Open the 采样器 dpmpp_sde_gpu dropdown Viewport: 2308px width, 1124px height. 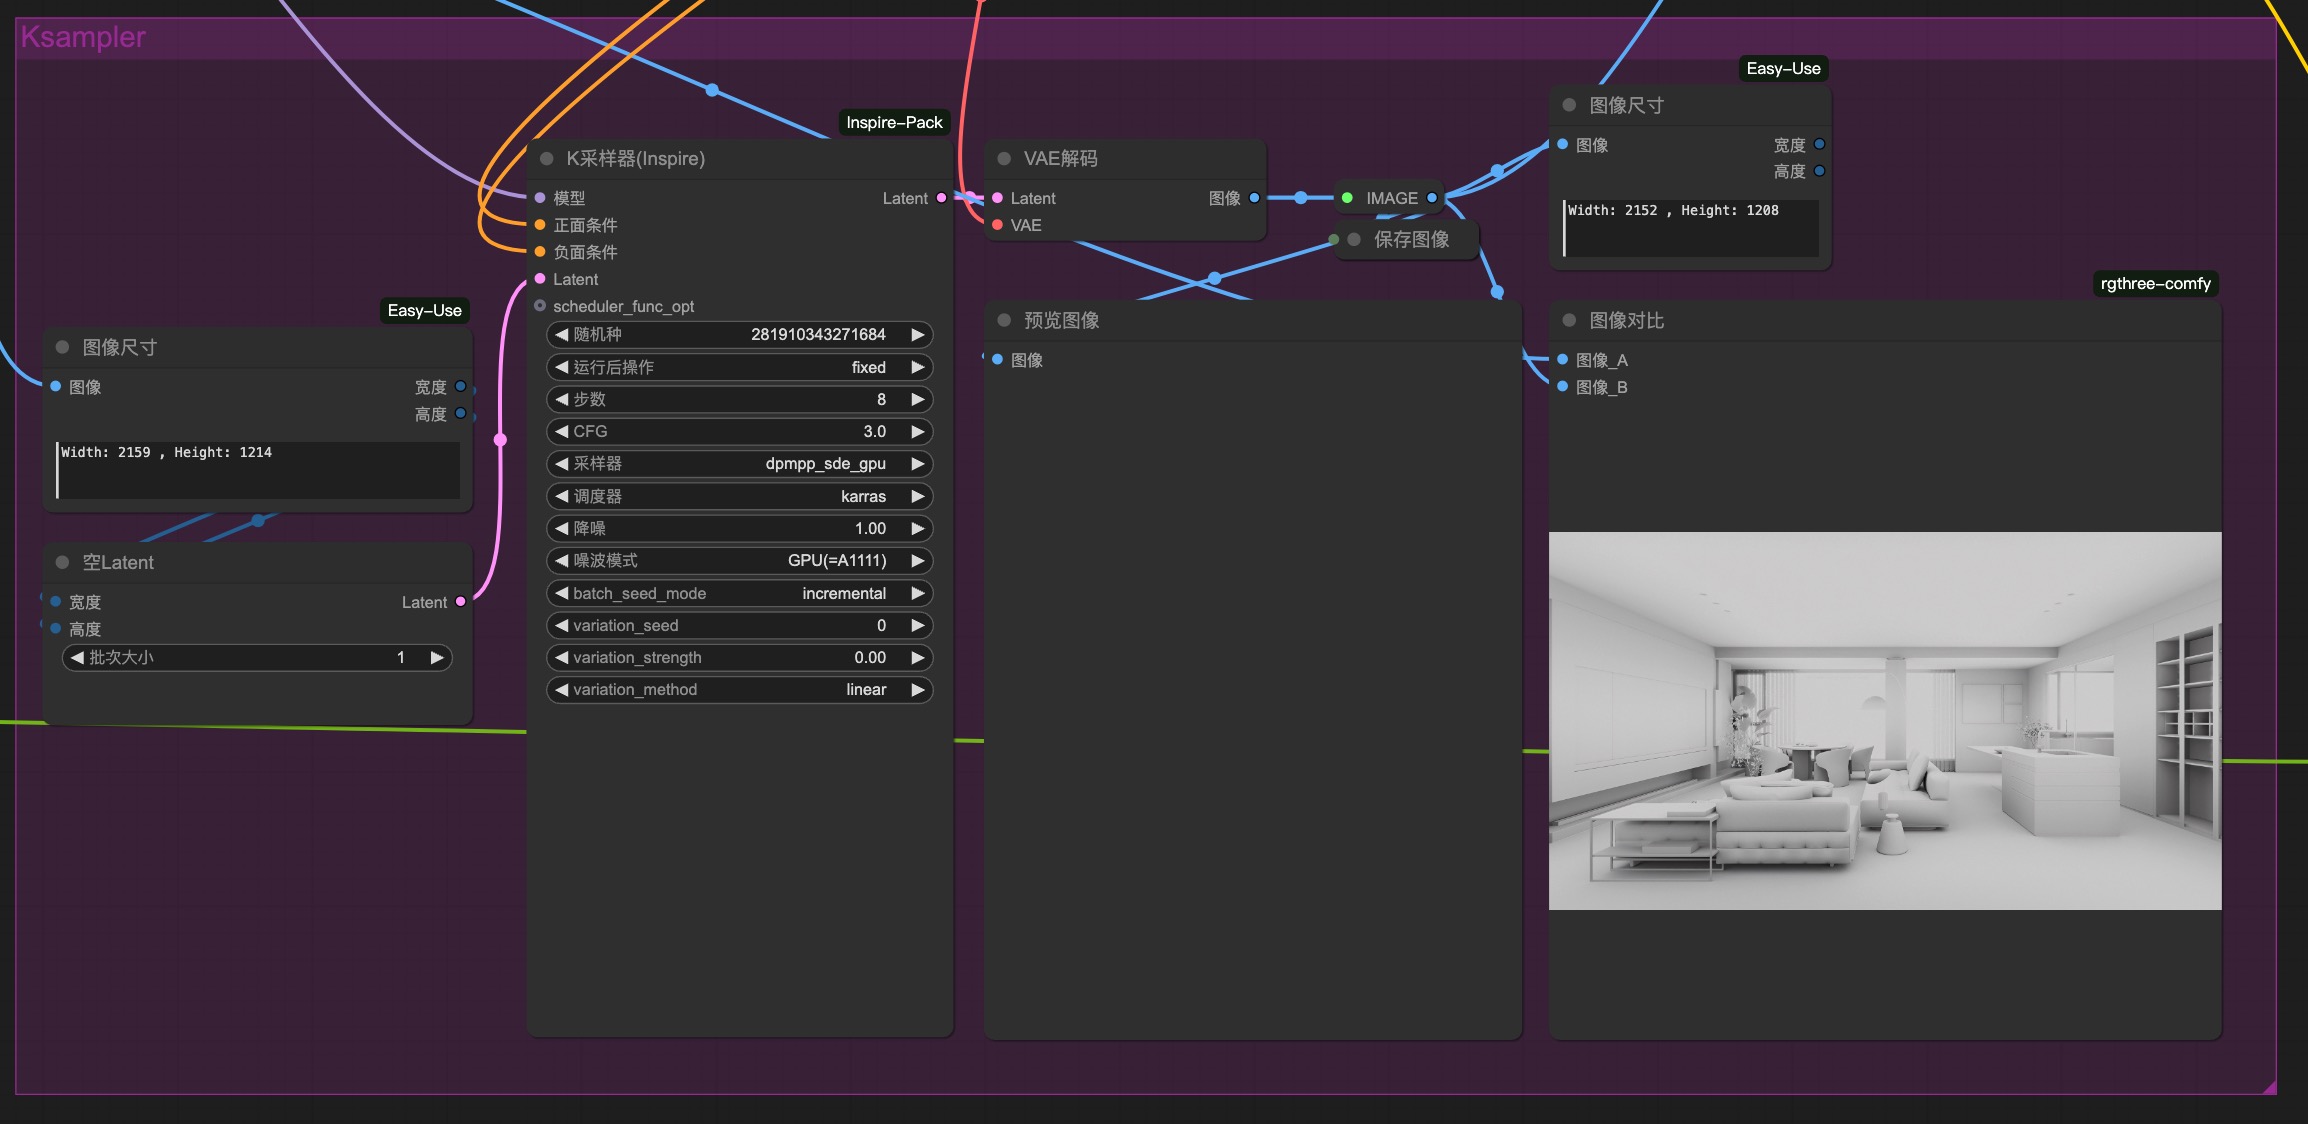click(740, 464)
